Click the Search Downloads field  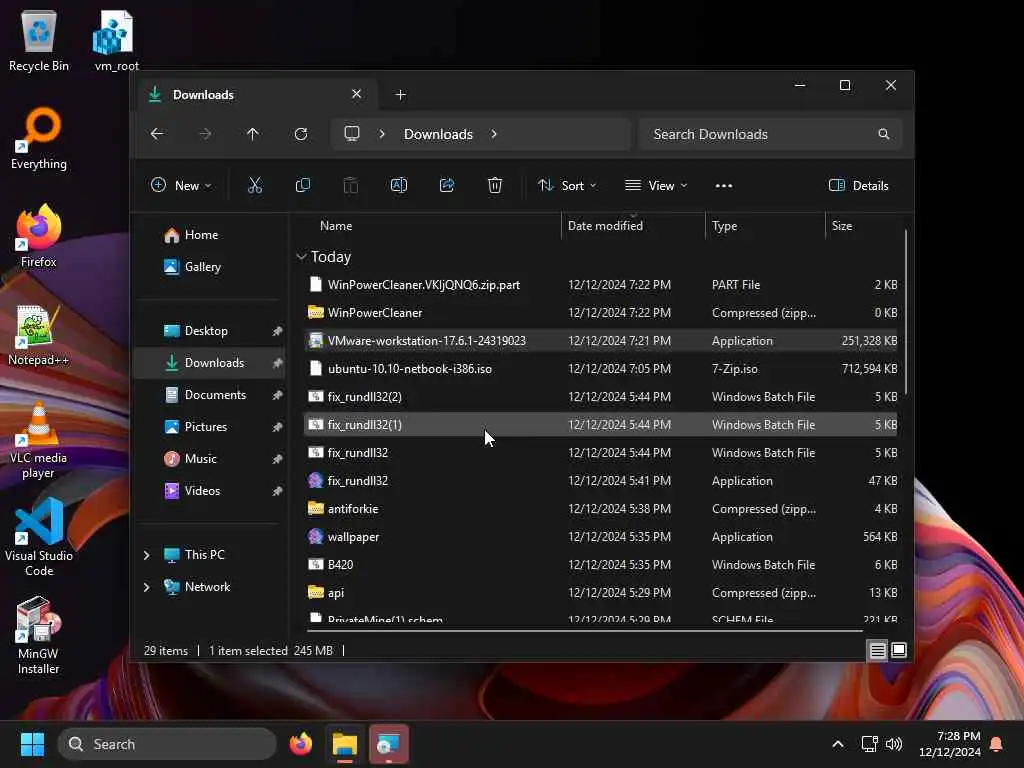tap(770, 134)
